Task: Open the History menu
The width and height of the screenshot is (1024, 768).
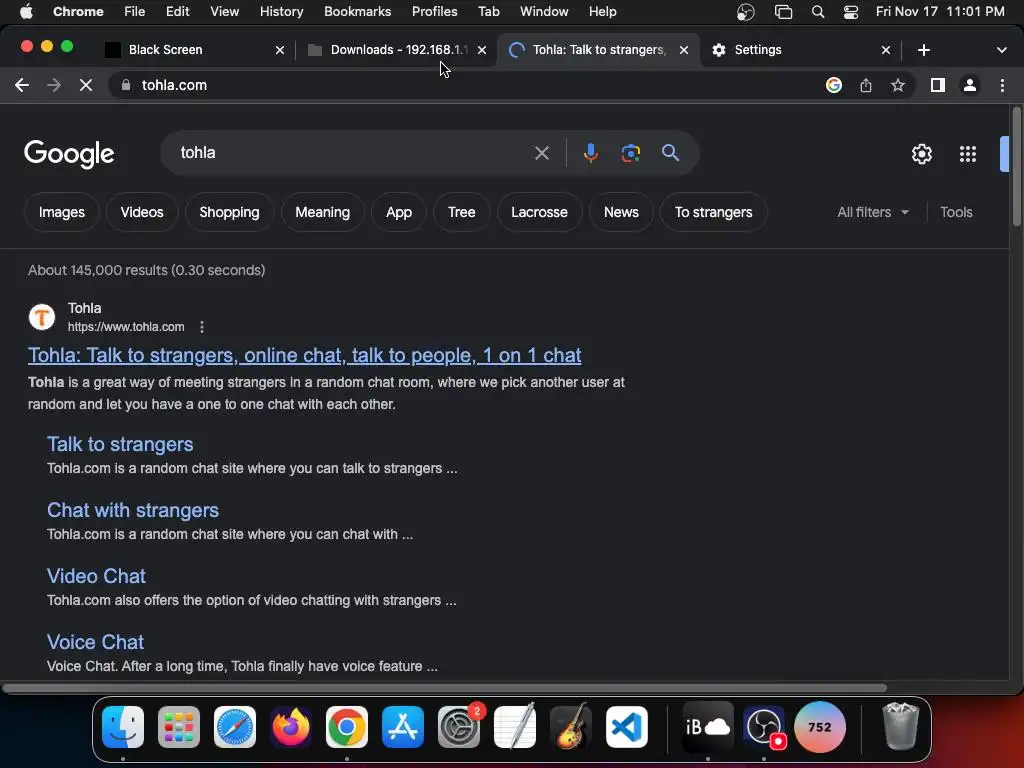Action: (x=281, y=12)
